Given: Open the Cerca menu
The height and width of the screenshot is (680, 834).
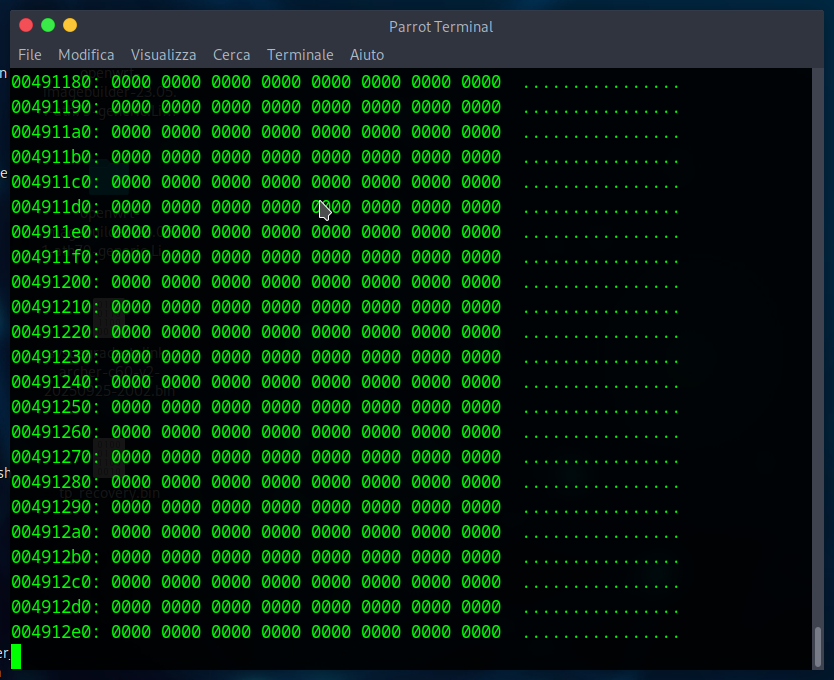Looking at the screenshot, I should point(231,55).
